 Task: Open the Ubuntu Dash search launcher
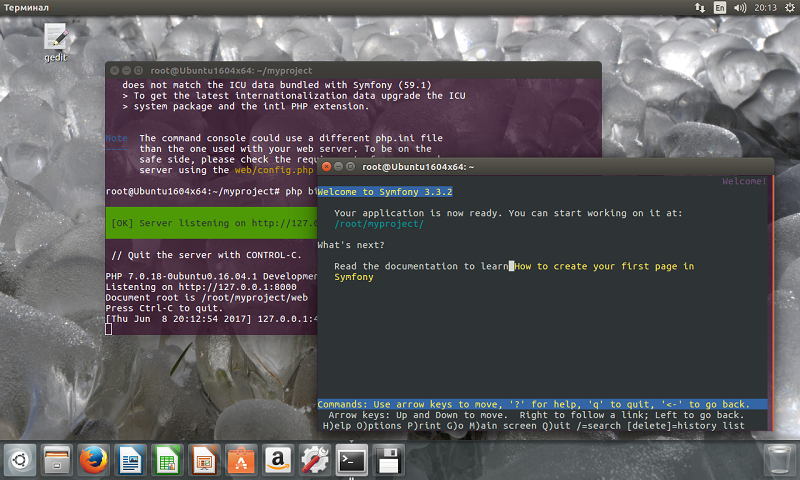click(20, 460)
